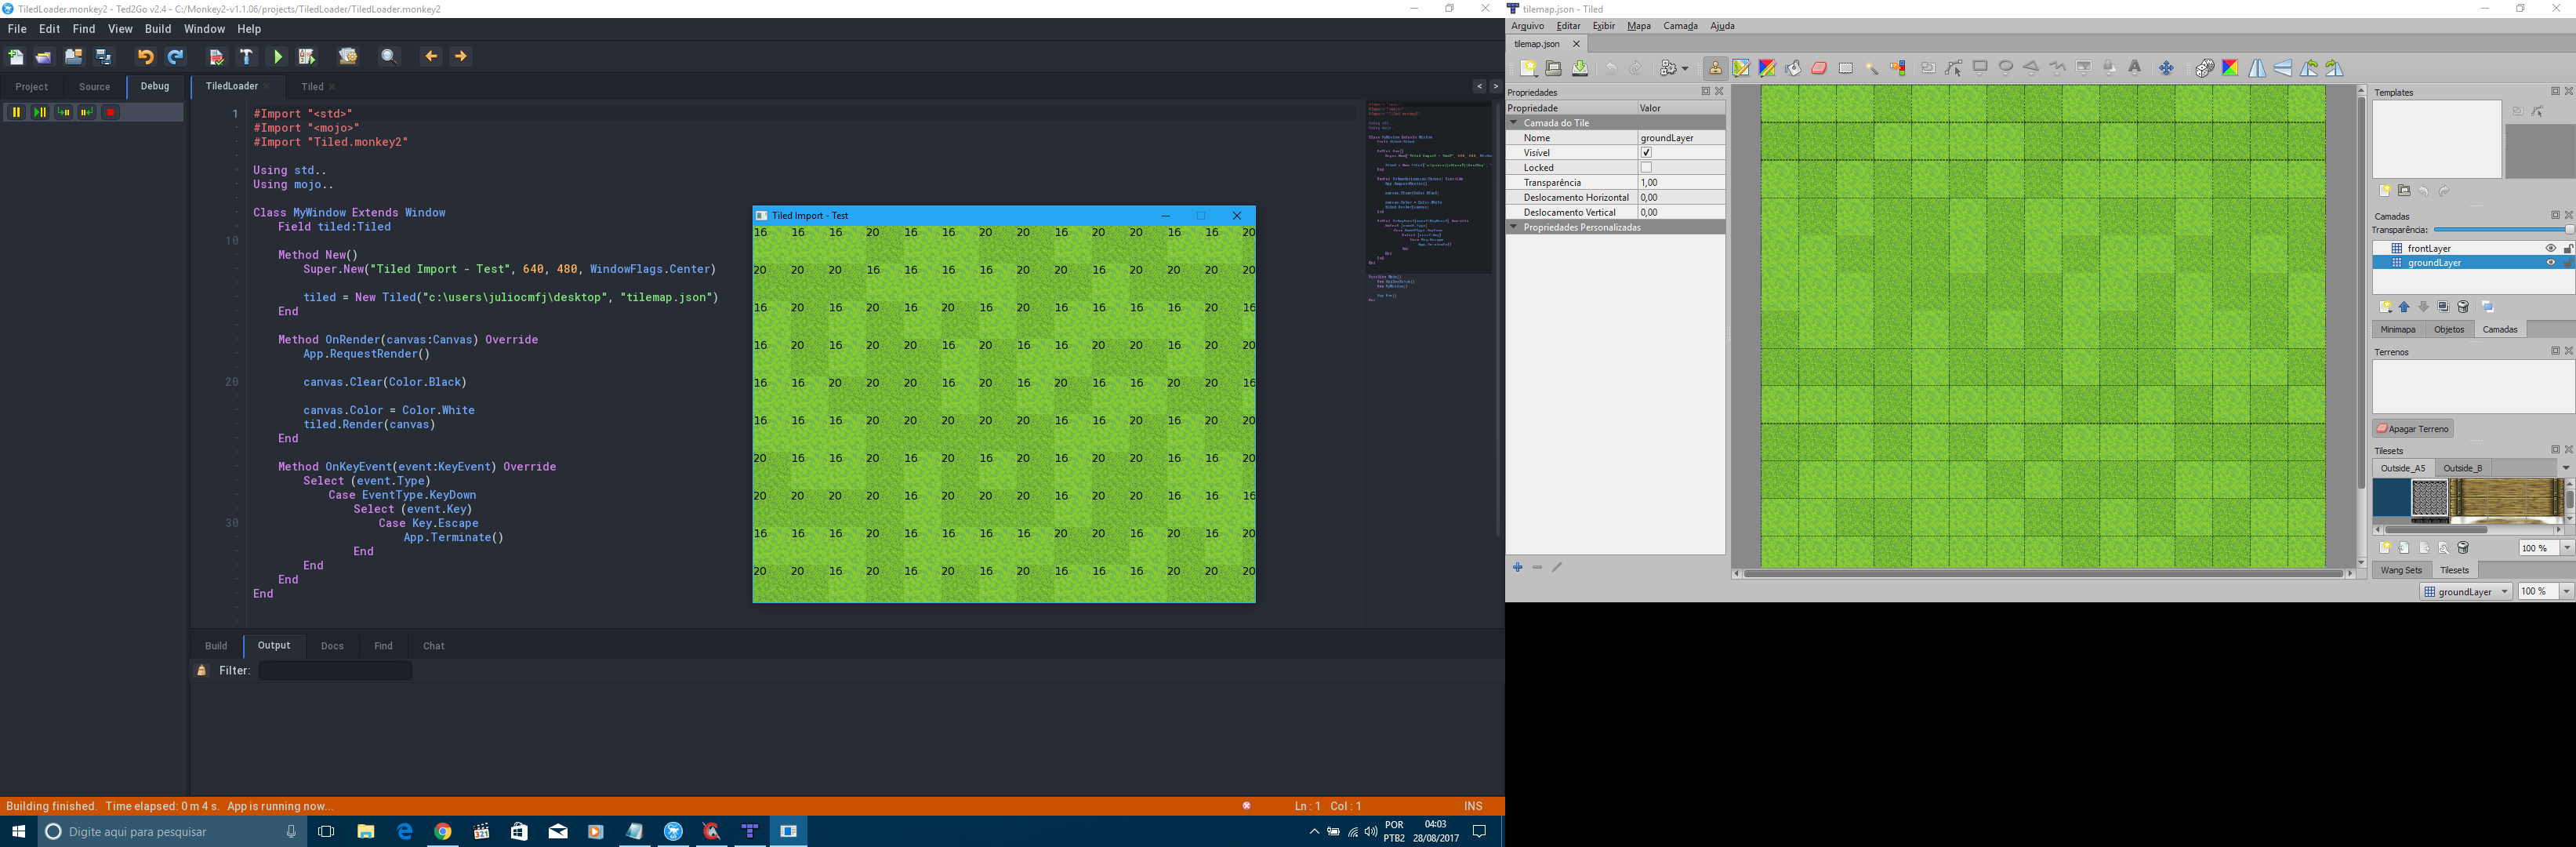Open the Mapa menu
The width and height of the screenshot is (2576, 847).
[1638, 26]
